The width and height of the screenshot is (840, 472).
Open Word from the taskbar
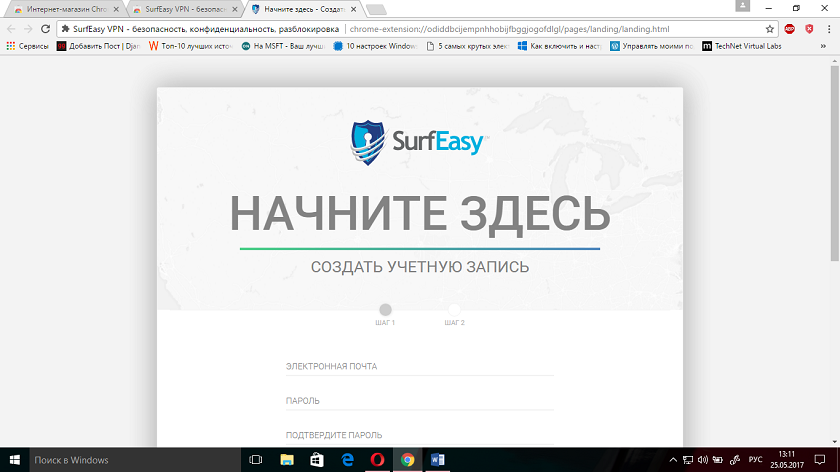tap(437, 460)
